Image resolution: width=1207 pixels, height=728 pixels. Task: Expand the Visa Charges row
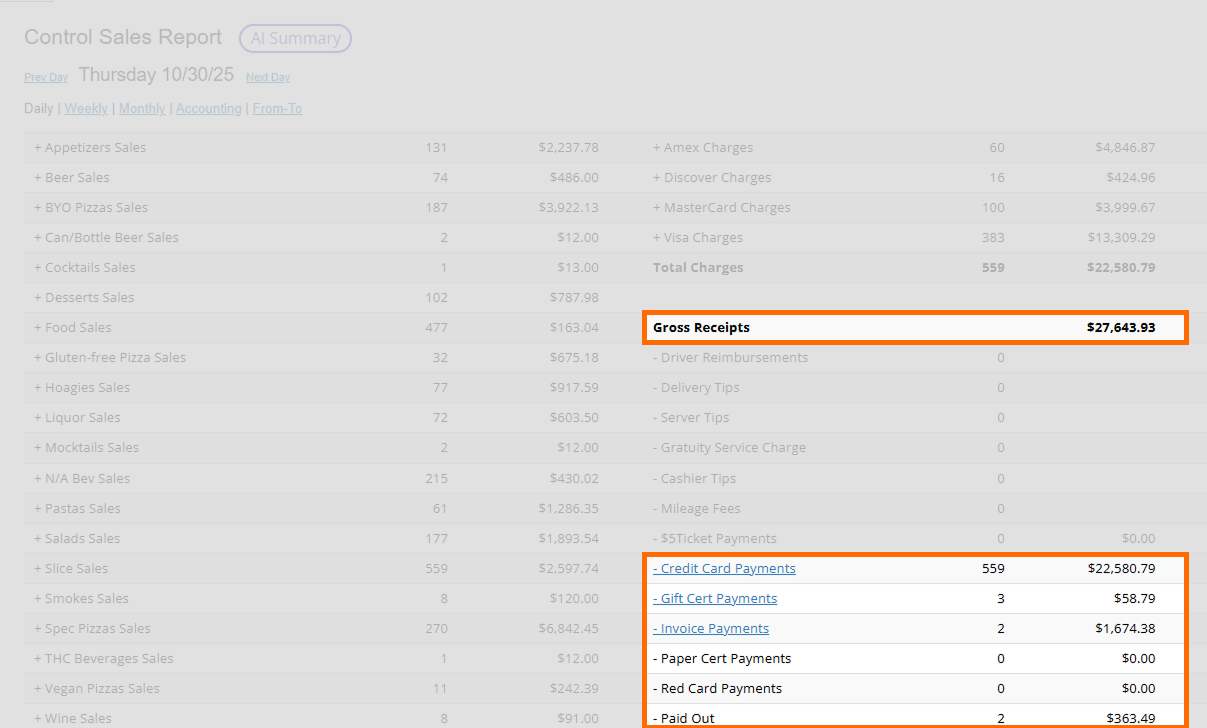pyautogui.click(x=698, y=237)
